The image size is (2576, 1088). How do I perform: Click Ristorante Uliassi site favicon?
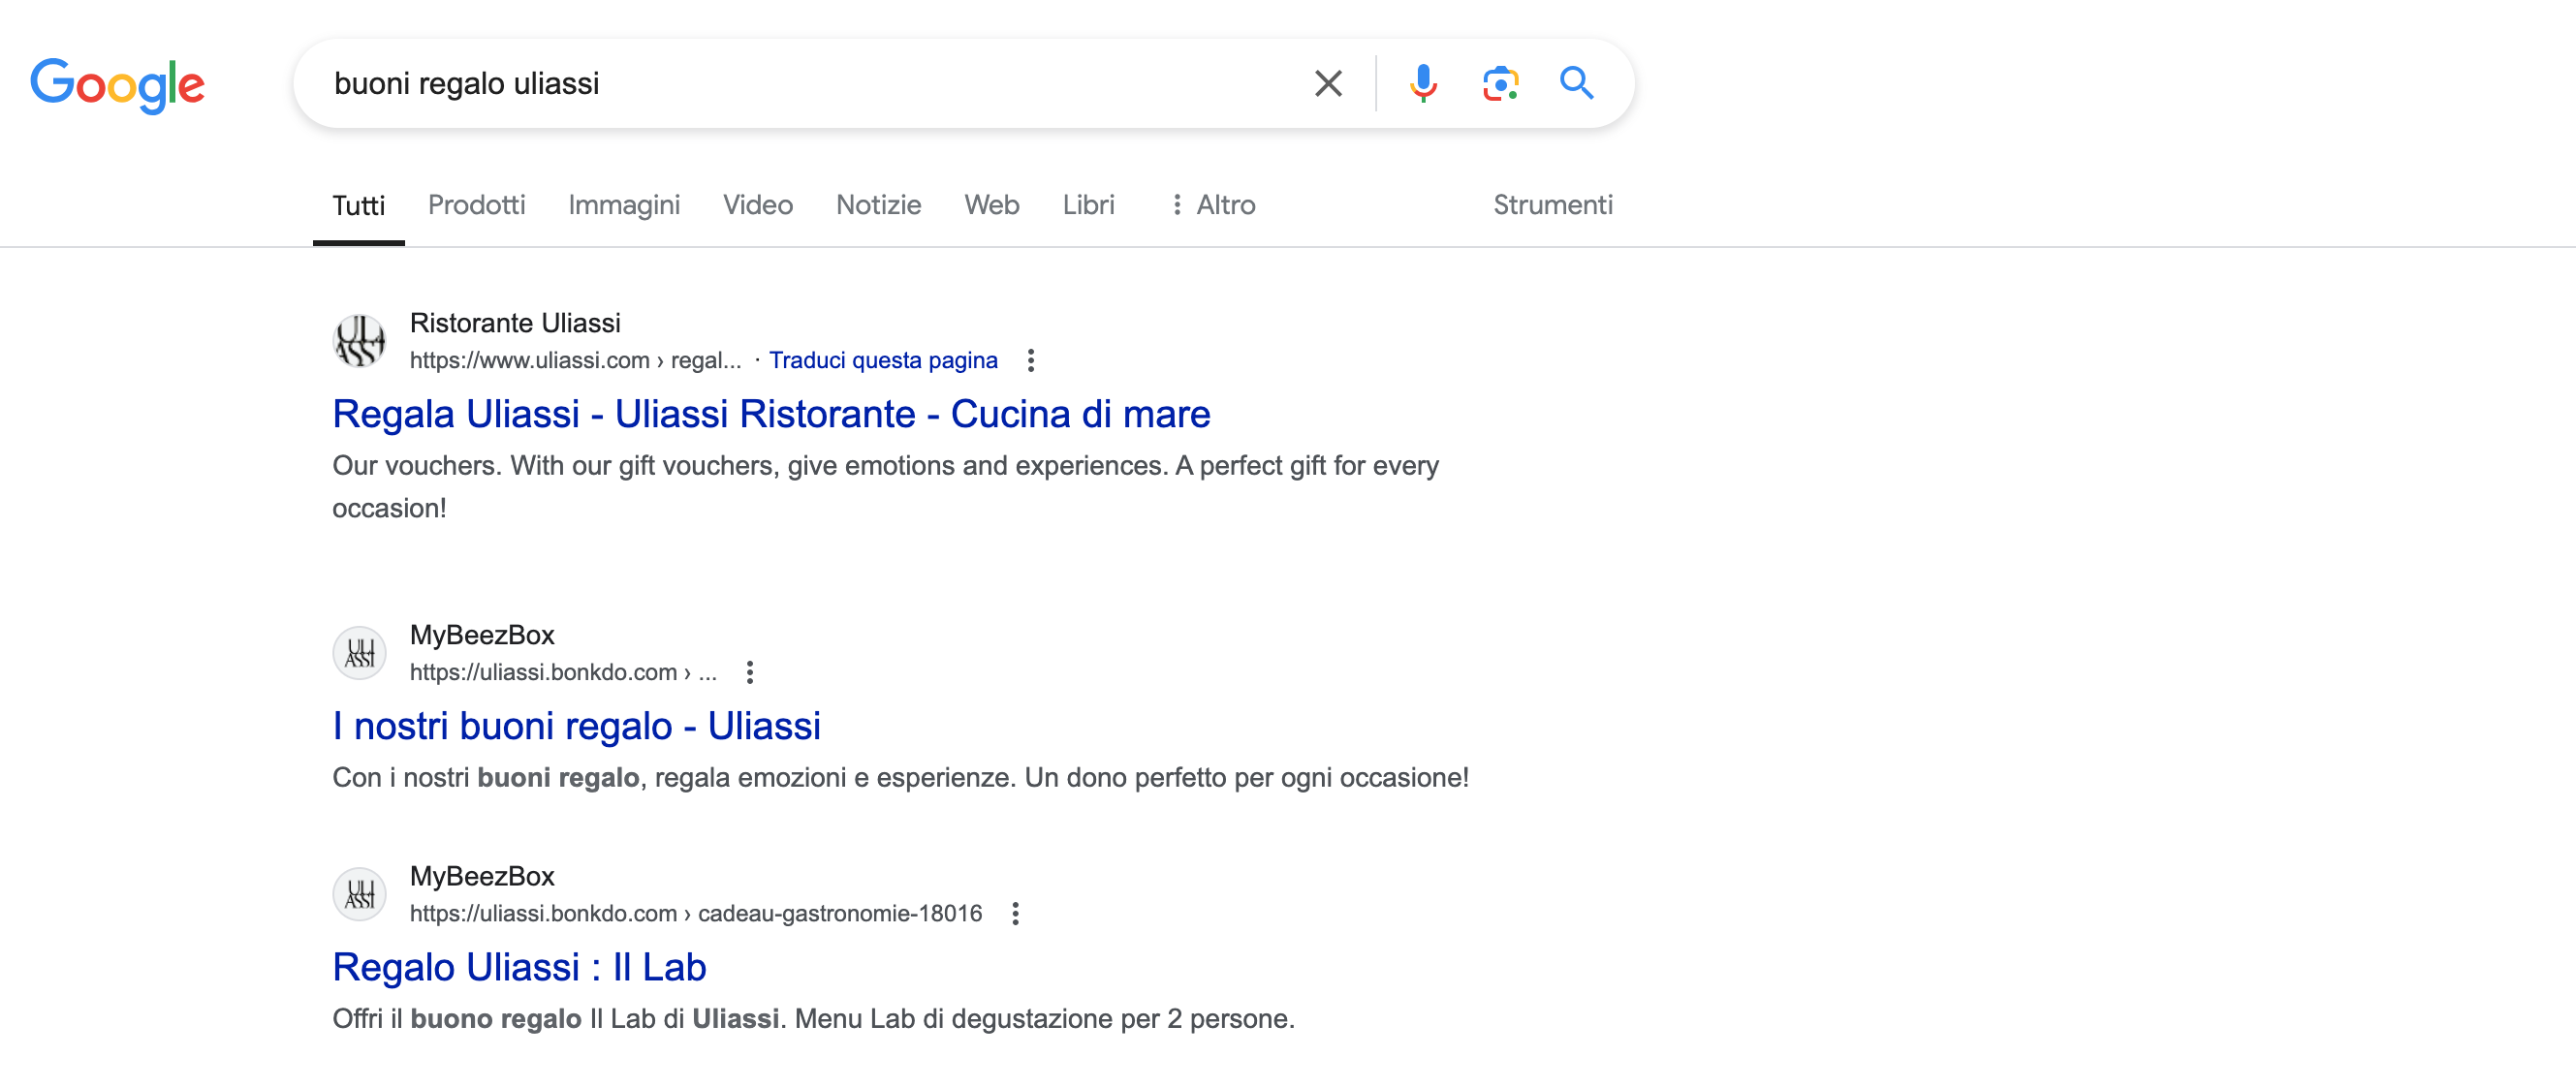tap(359, 341)
